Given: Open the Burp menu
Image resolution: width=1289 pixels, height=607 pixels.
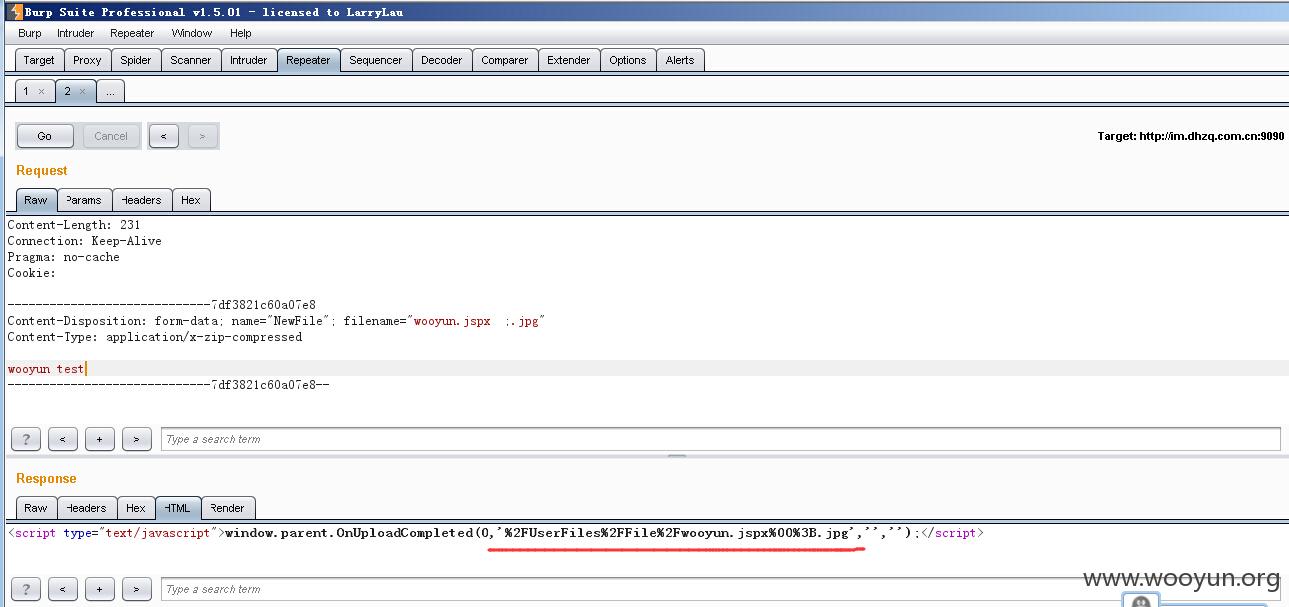Looking at the screenshot, I should click(30, 33).
